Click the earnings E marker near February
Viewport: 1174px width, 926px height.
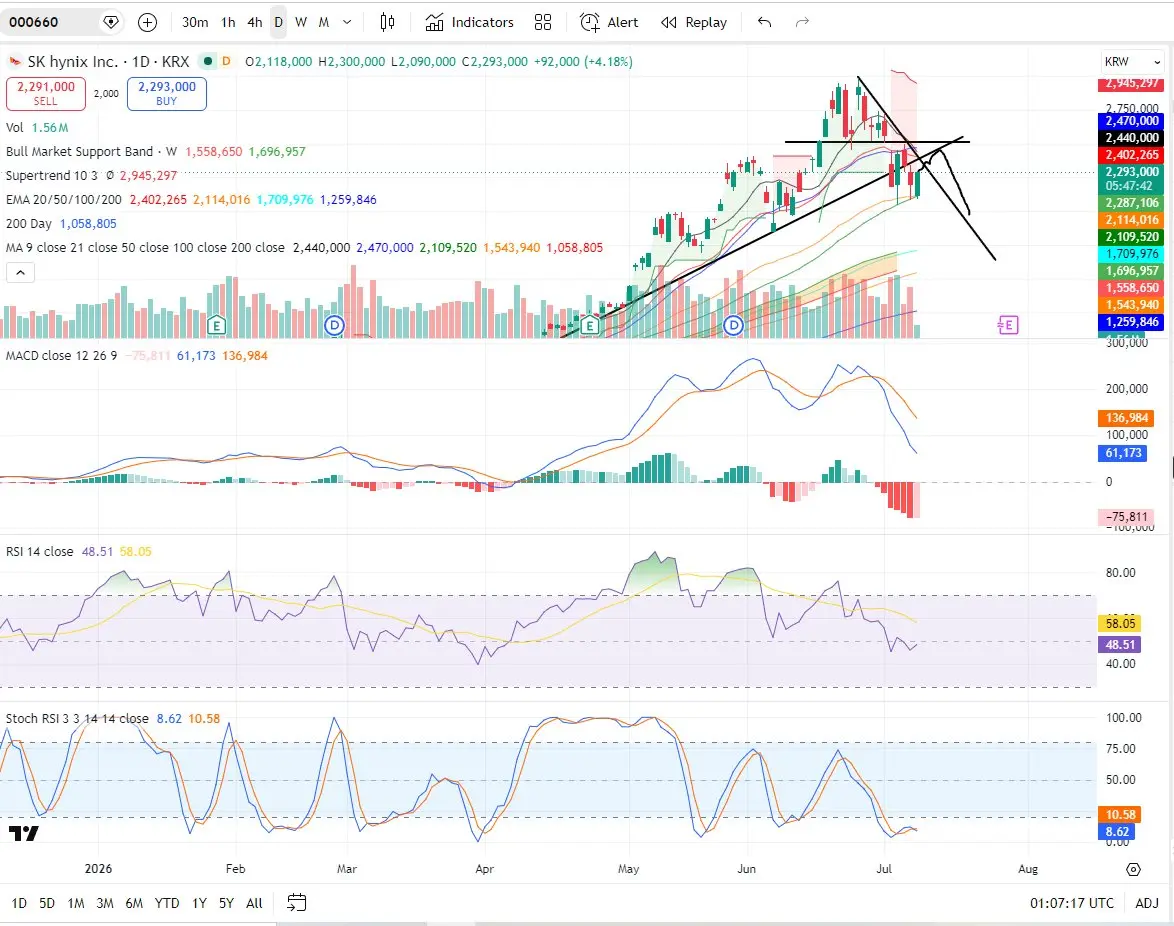tap(216, 325)
